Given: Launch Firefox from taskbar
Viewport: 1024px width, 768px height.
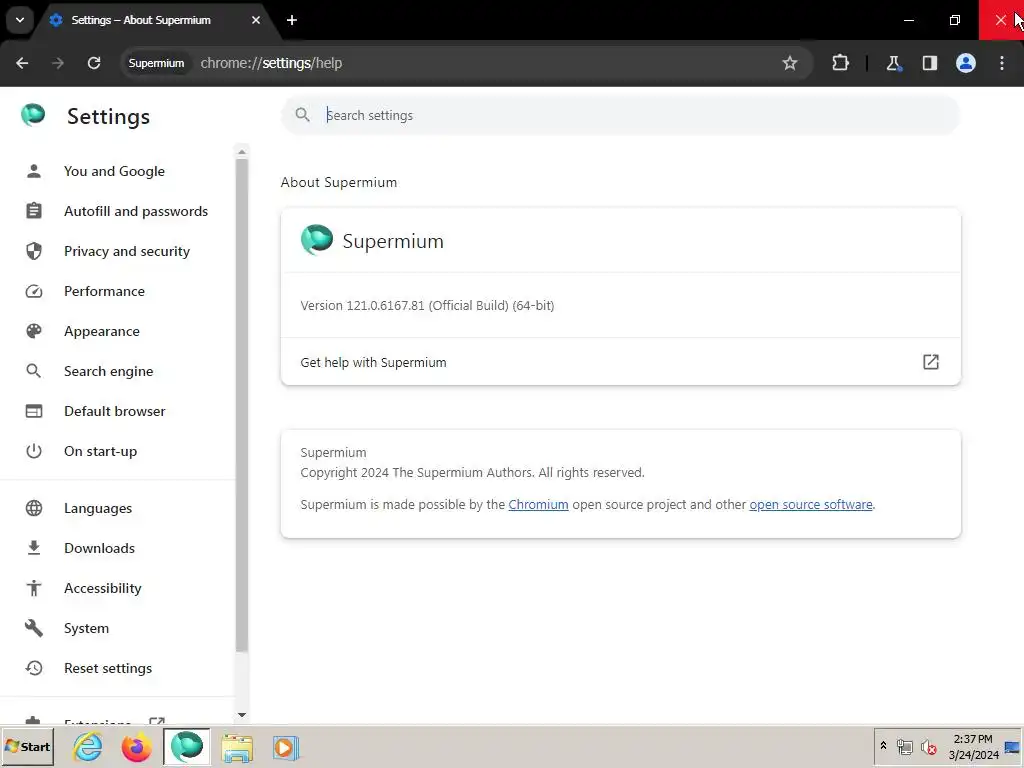Looking at the screenshot, I should coord(136,747).
